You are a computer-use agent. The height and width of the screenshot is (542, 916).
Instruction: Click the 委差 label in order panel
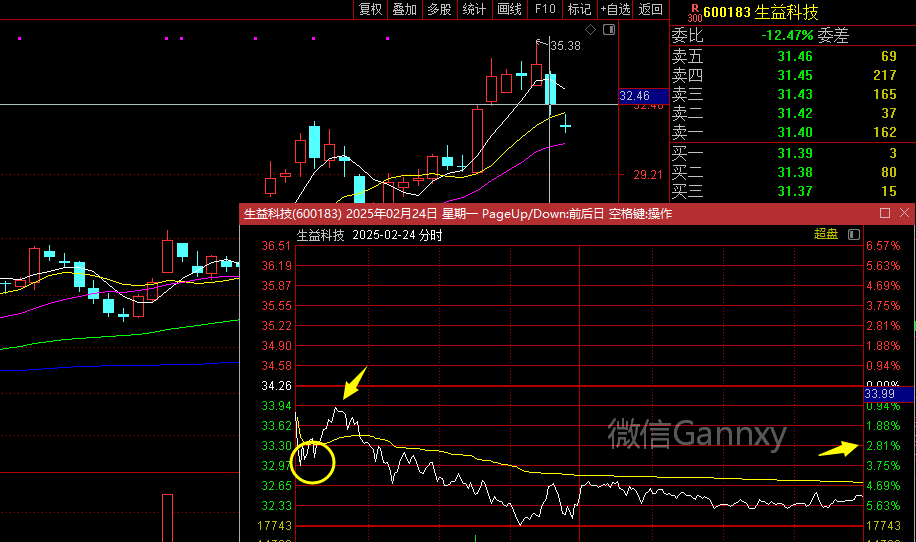tap(833, 36)
